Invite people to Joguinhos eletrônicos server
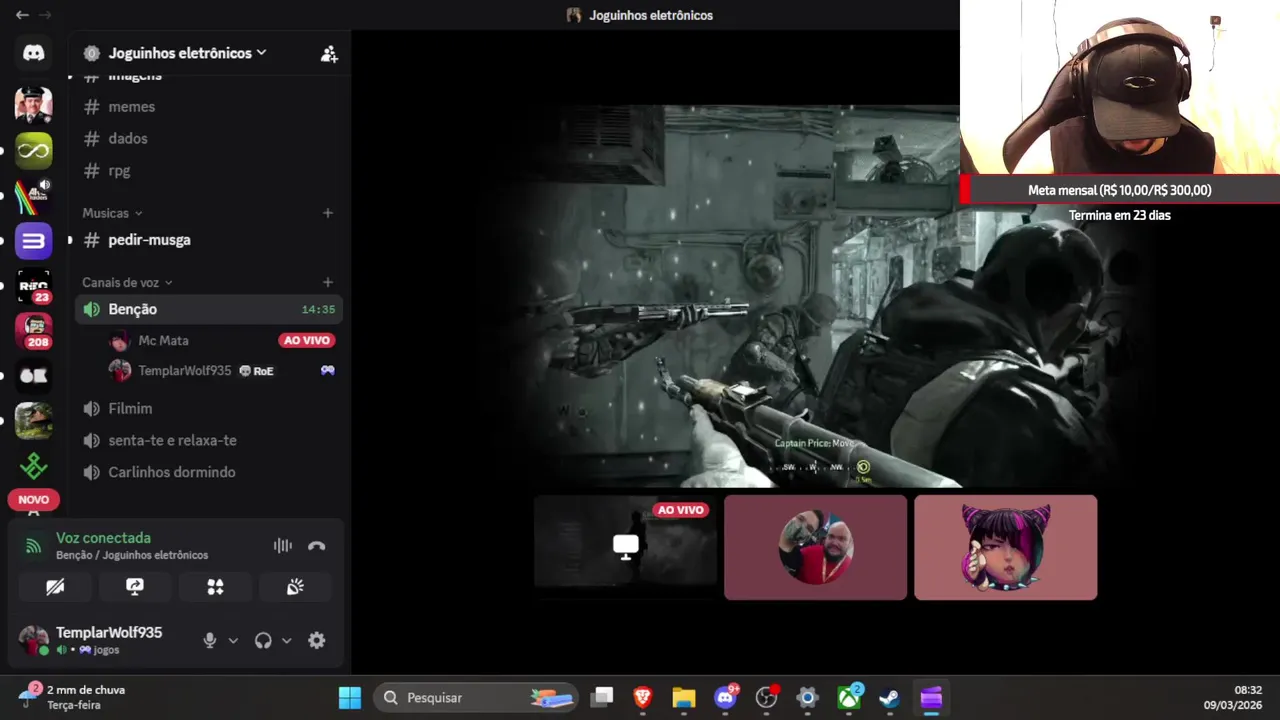The width and height of the screenshot is (1280, 720). (329, 54)
